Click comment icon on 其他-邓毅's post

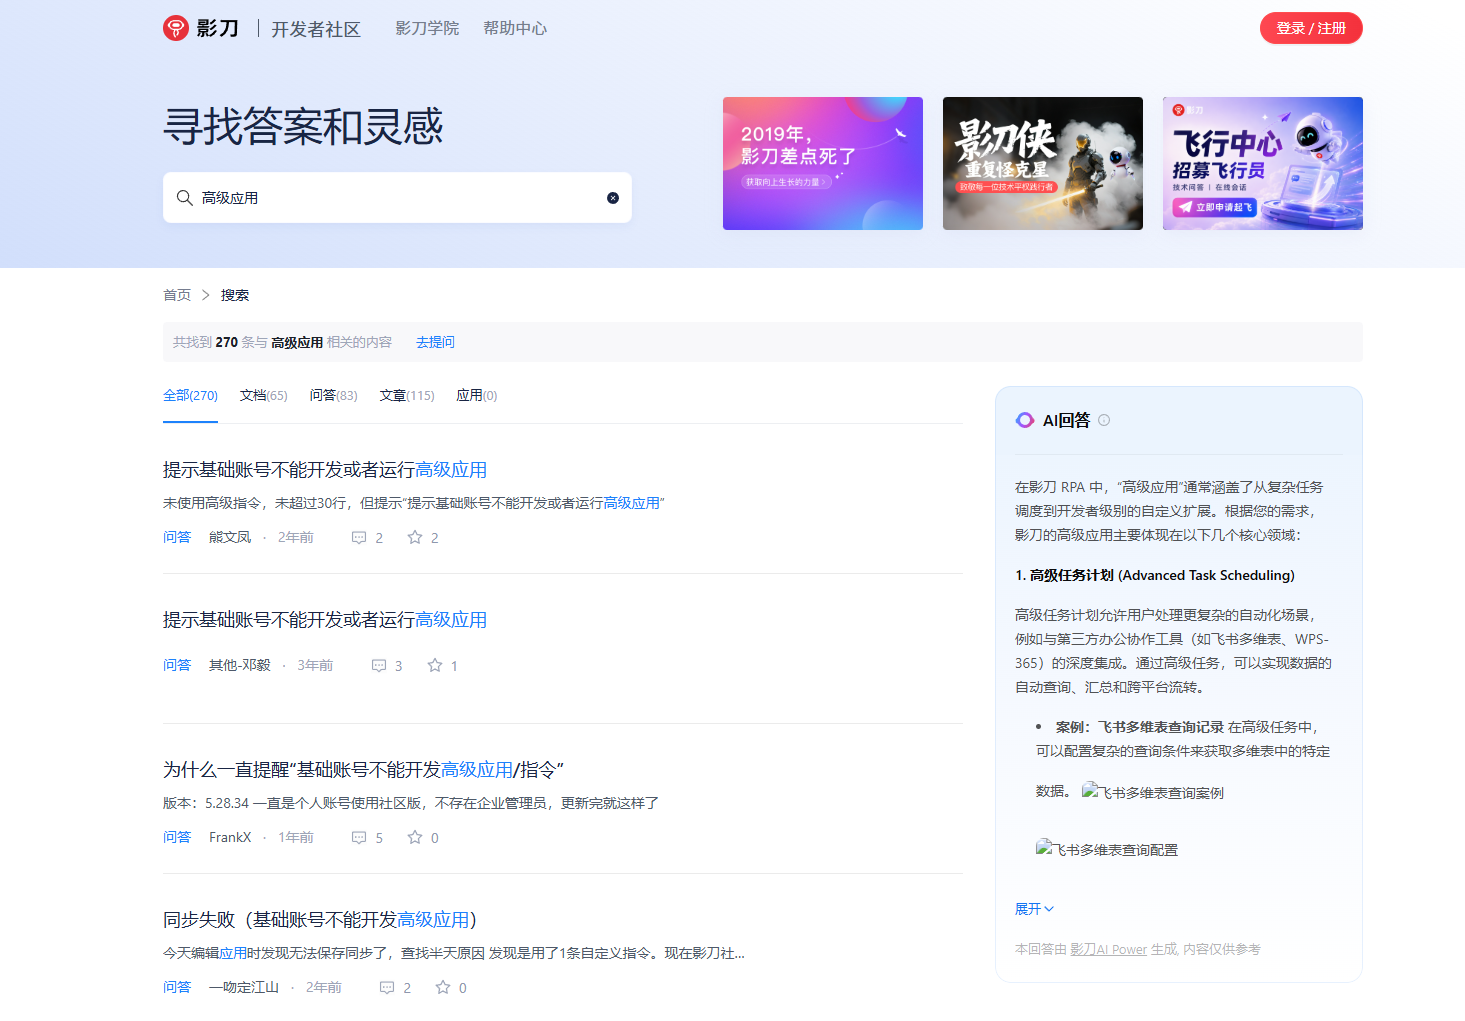point(379,666)
